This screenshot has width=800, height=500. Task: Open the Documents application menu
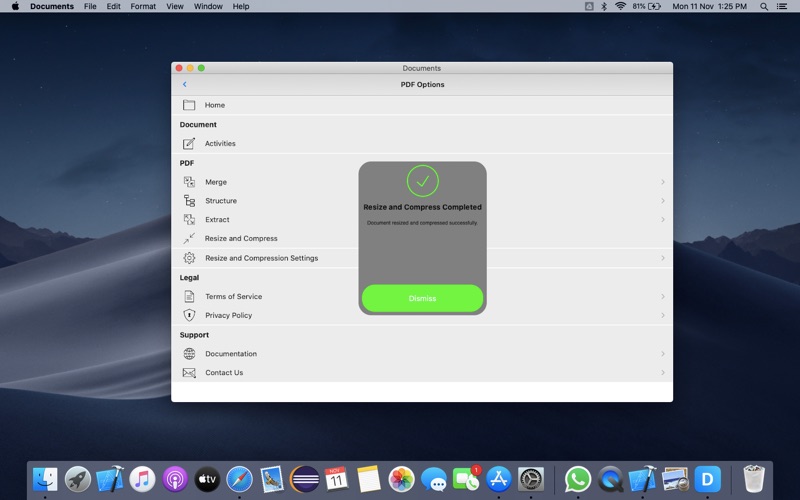(52, 6)
